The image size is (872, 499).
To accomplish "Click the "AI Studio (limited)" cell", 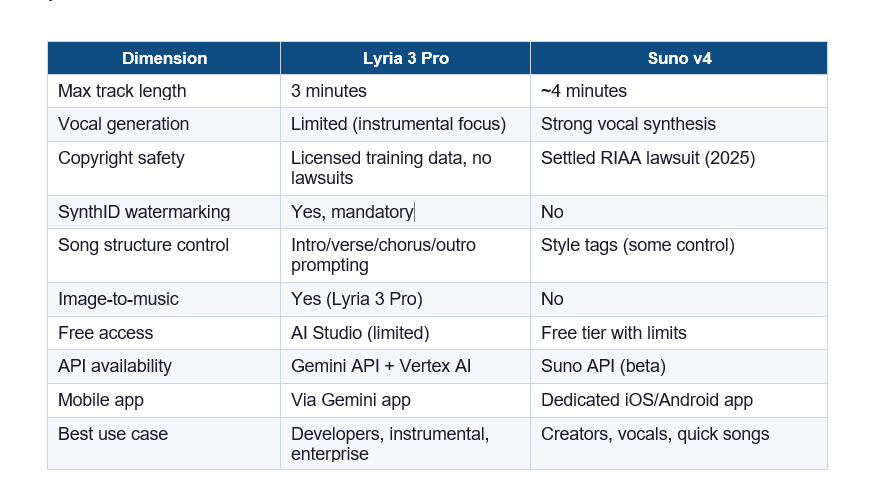I will tap(360, 333).
